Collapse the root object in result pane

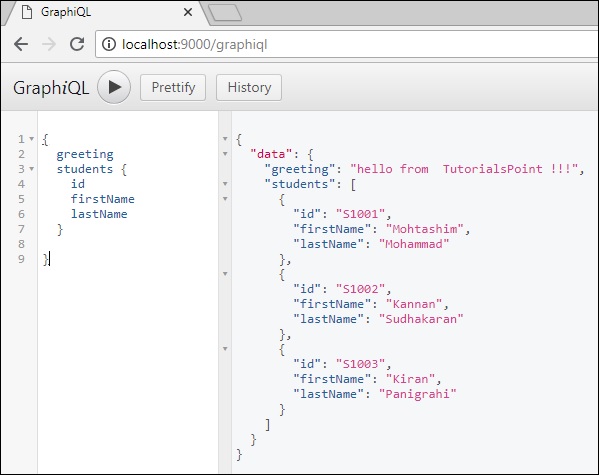tap(225, 139)
